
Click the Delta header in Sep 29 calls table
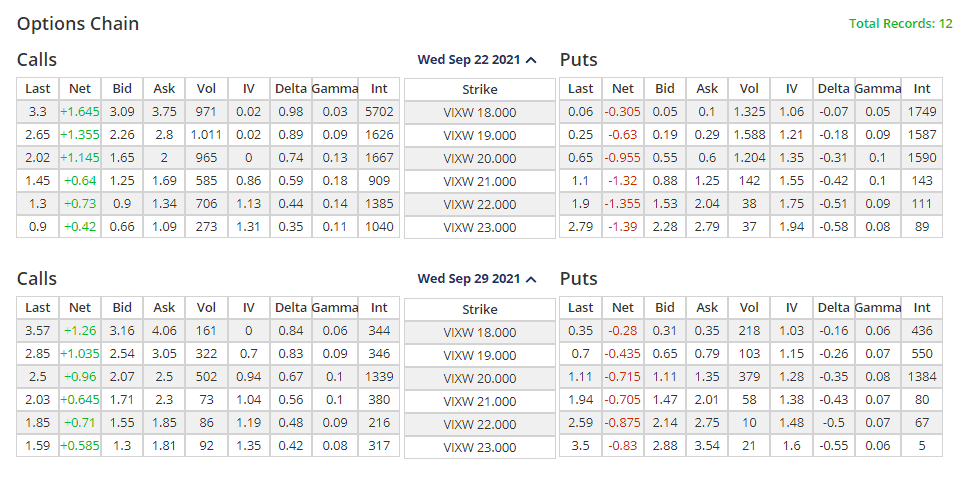pyautogui.click(x=291, y=308)
